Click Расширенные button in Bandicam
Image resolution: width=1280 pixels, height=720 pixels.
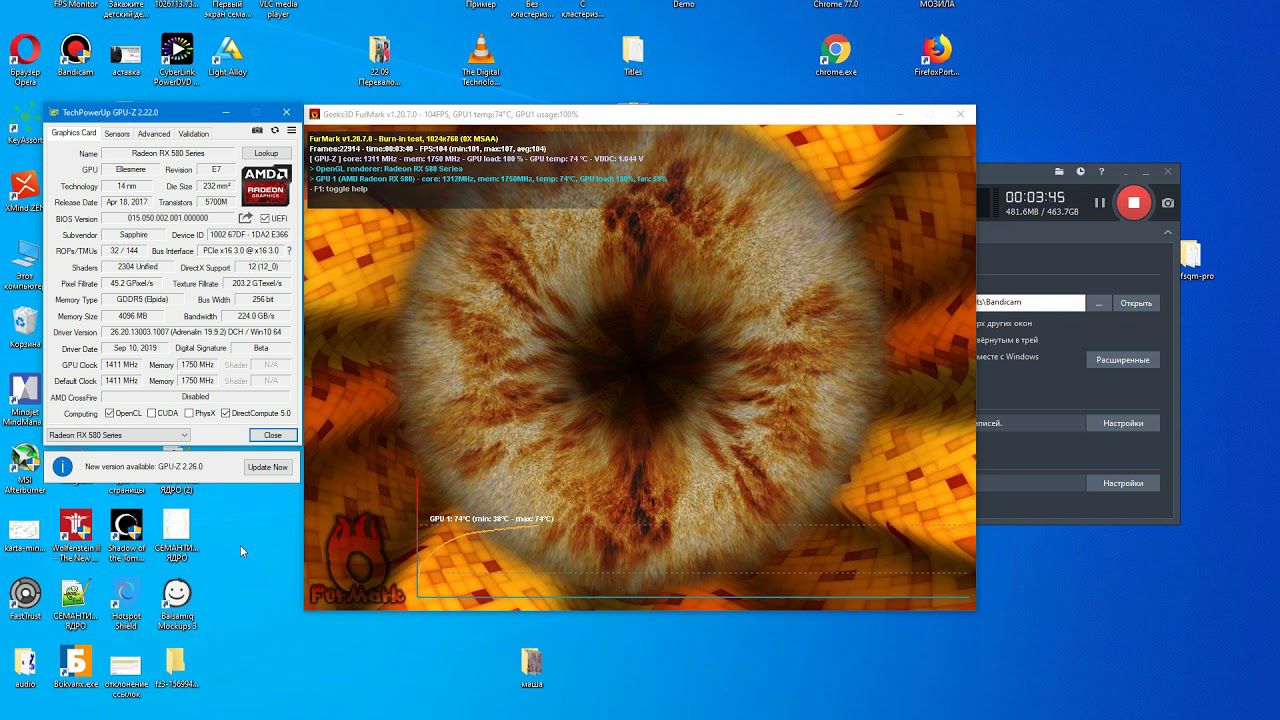(x=1123, y=359)
